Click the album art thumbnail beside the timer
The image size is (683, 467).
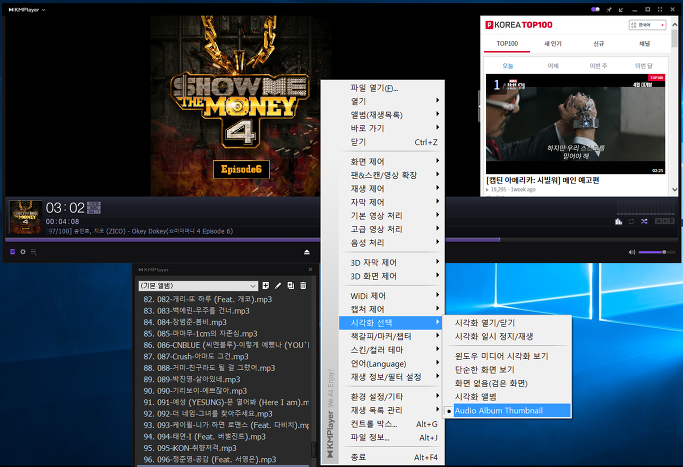(25, 217)
